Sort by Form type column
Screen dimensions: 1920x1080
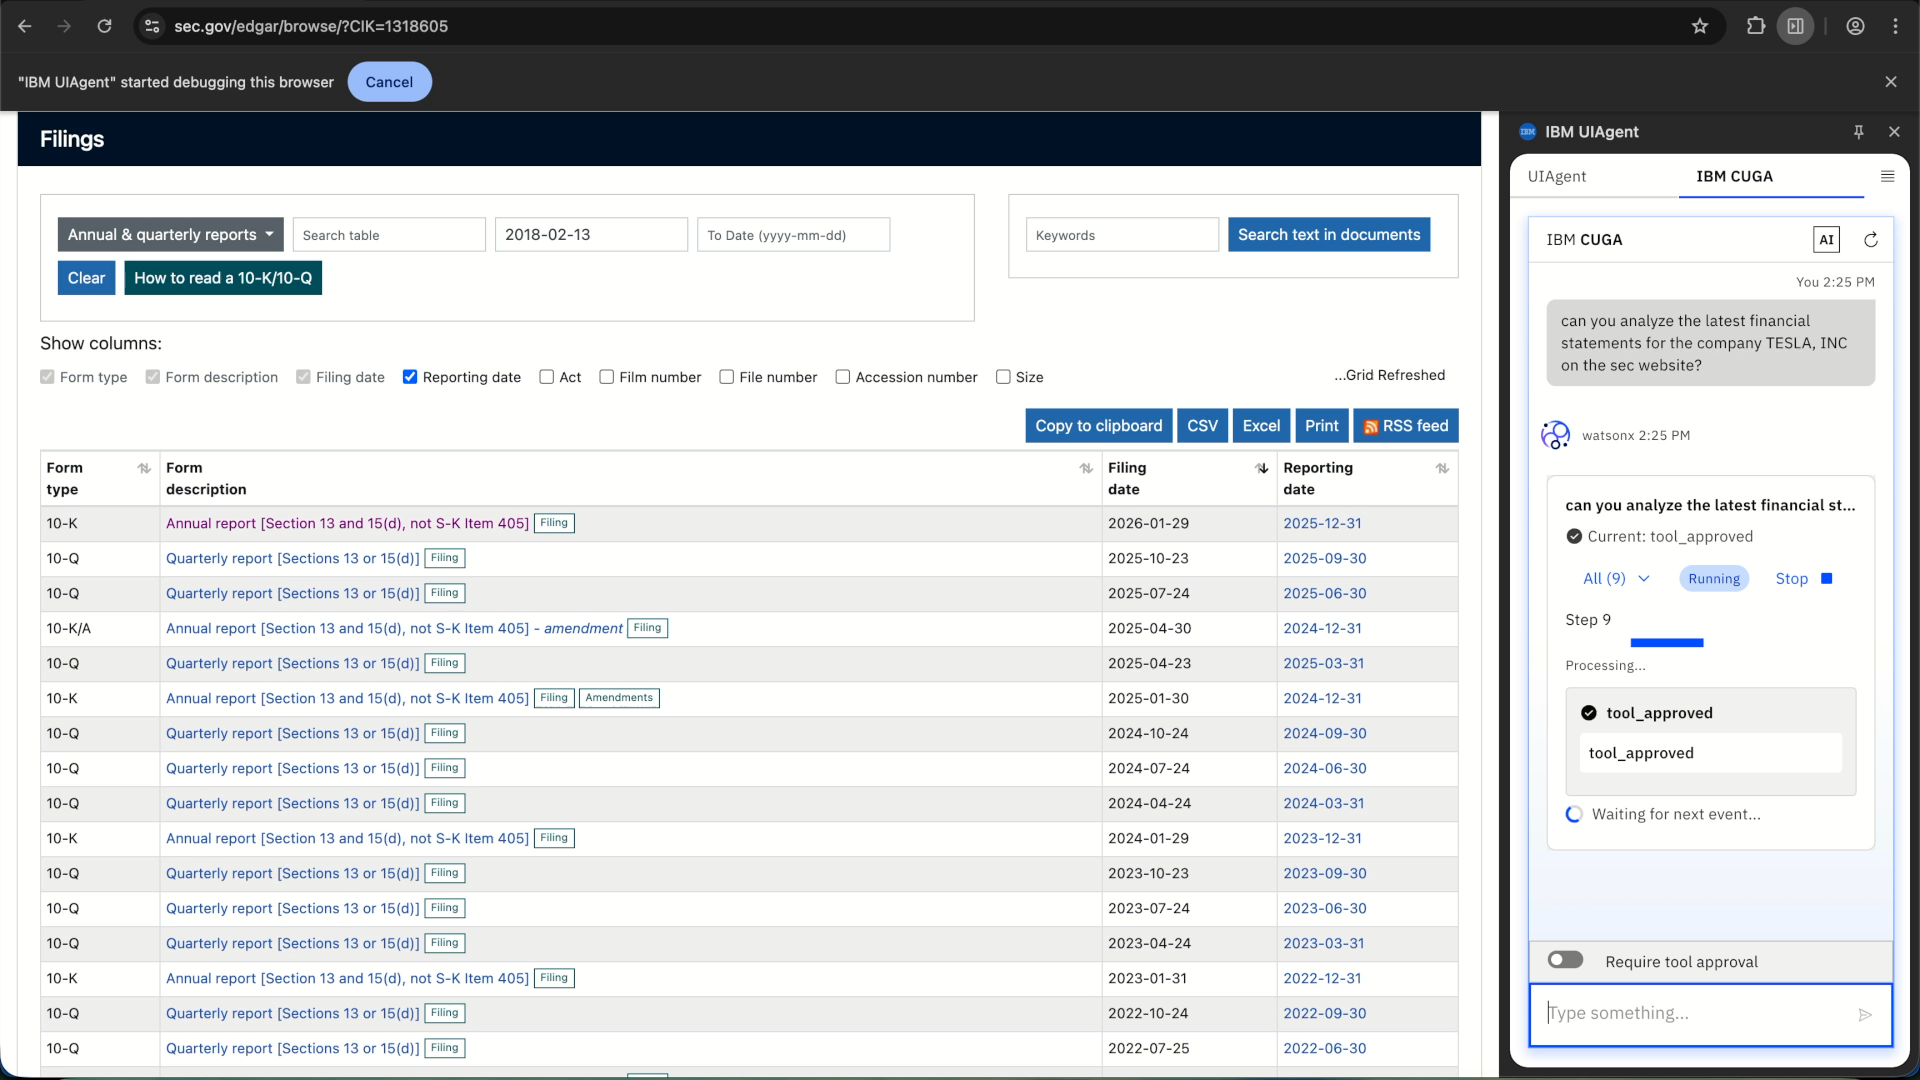tap(144, 468)
